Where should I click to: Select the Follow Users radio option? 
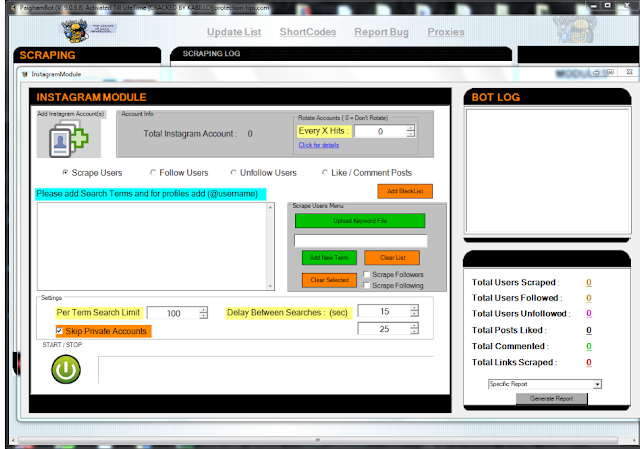coord(153,173)
